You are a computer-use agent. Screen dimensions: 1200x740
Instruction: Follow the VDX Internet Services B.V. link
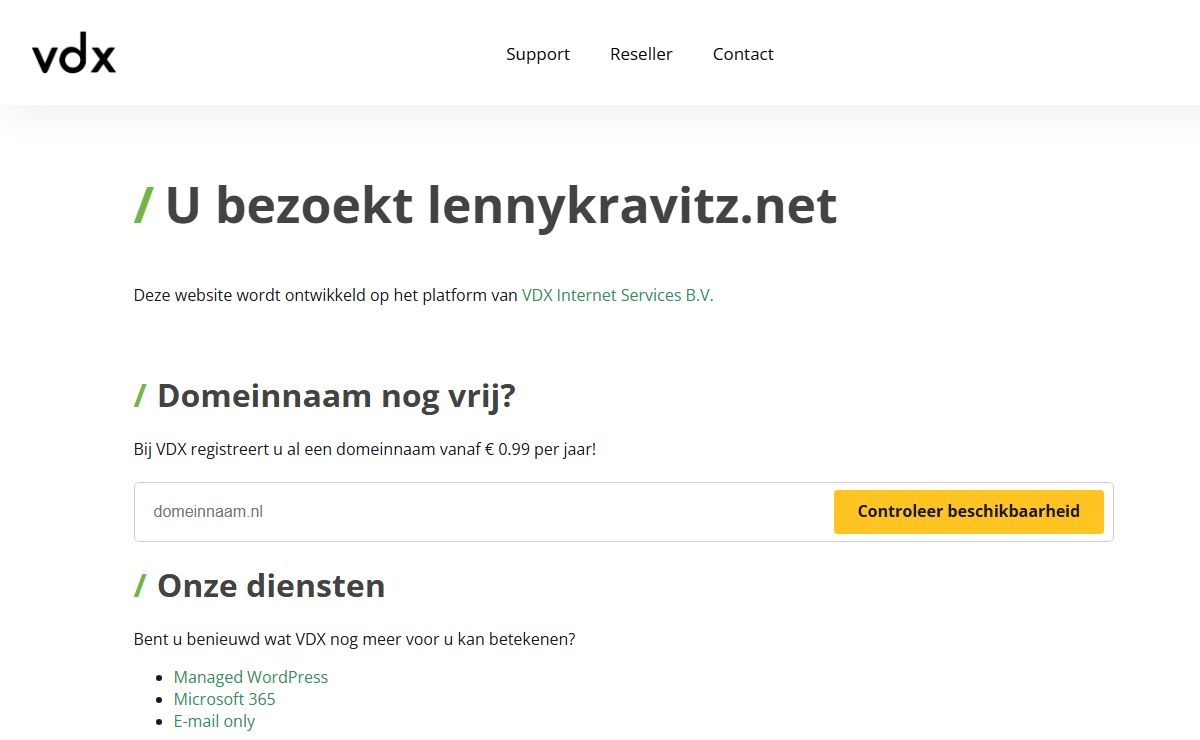[x=618, y=295]
